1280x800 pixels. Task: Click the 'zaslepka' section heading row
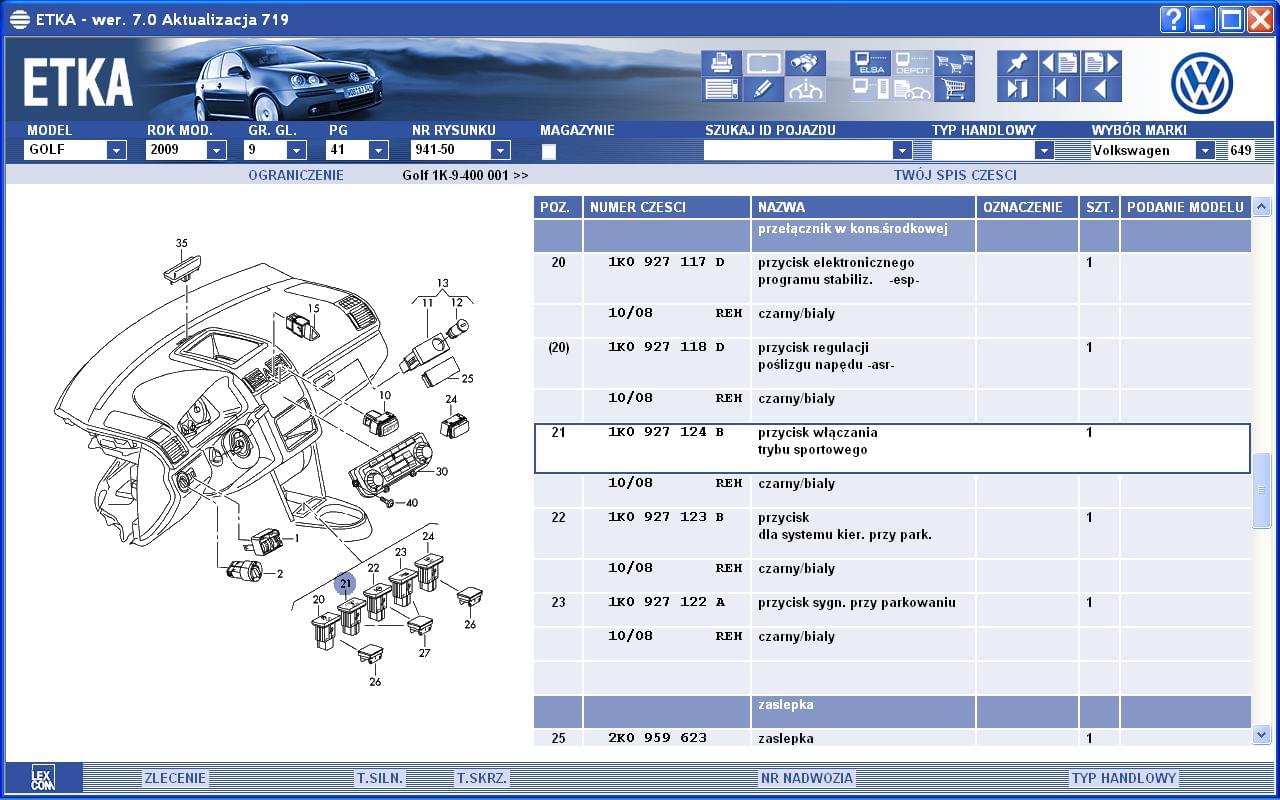pos(892,711)
